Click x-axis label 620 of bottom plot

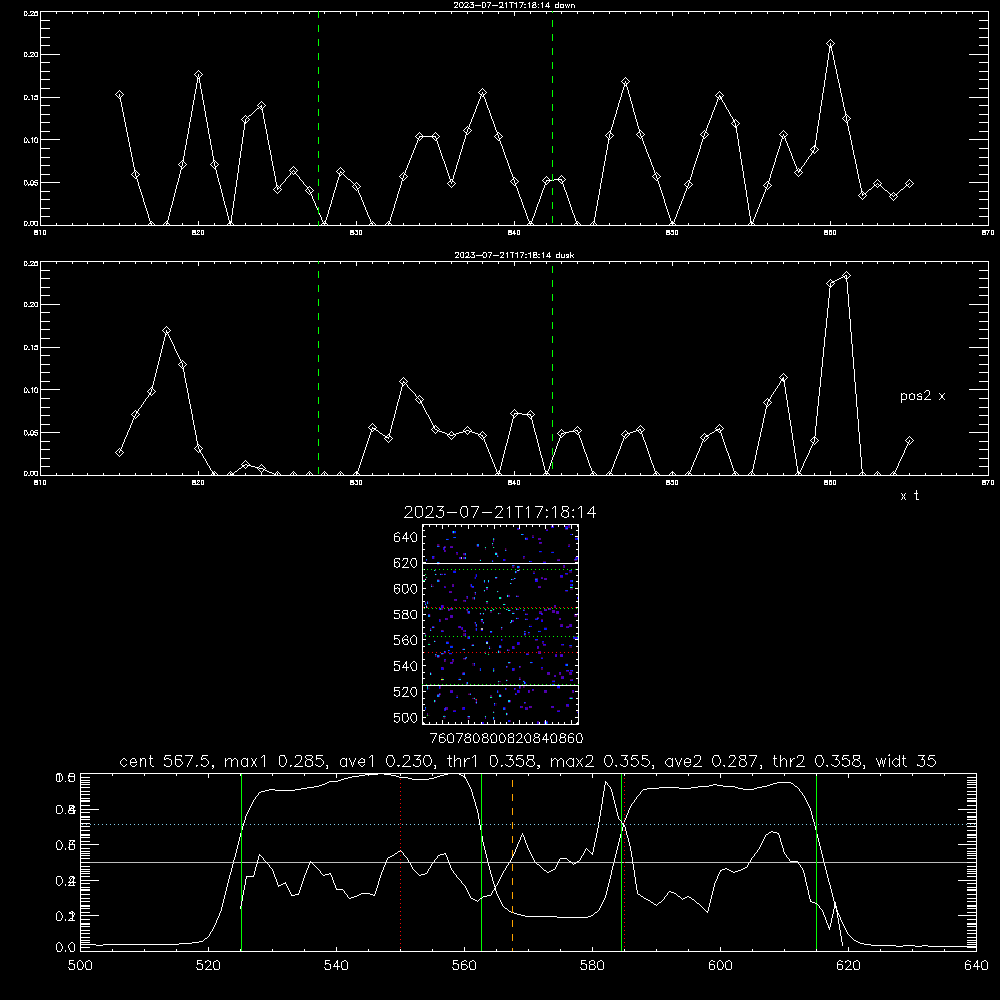pos(848,966)
